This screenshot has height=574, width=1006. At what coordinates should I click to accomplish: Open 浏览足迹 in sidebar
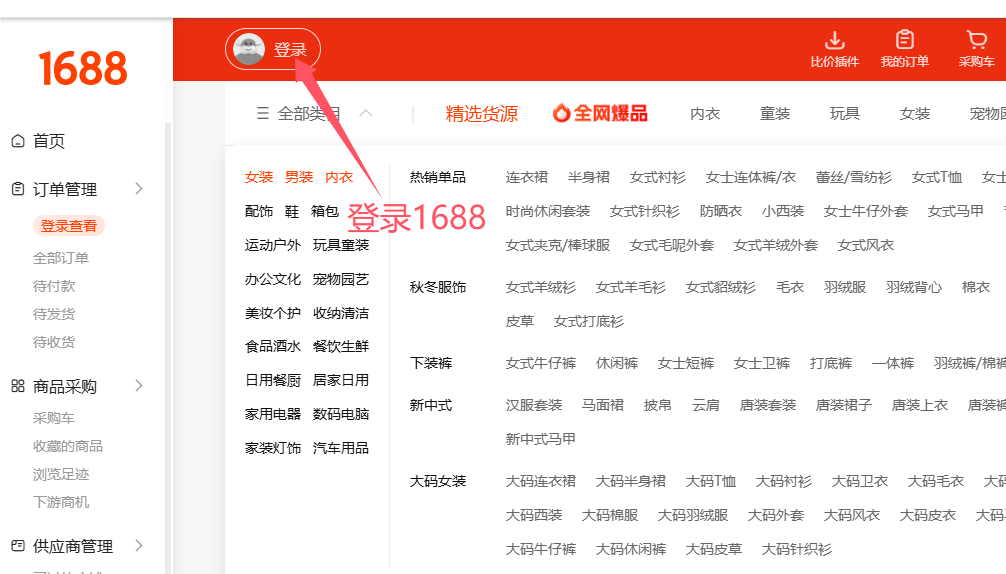coord(61,475)
